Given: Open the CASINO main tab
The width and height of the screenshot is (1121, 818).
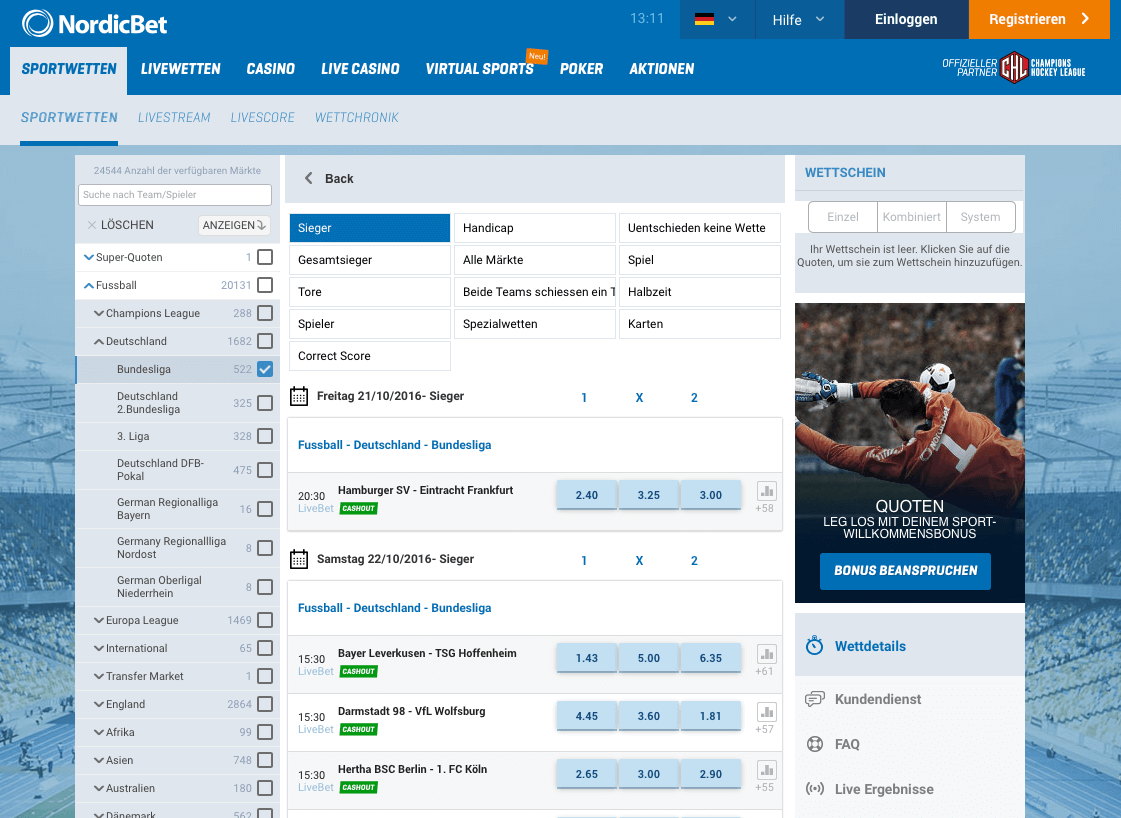Looking at the screenshot, I should pyautogui.click(x=270, y=69).
